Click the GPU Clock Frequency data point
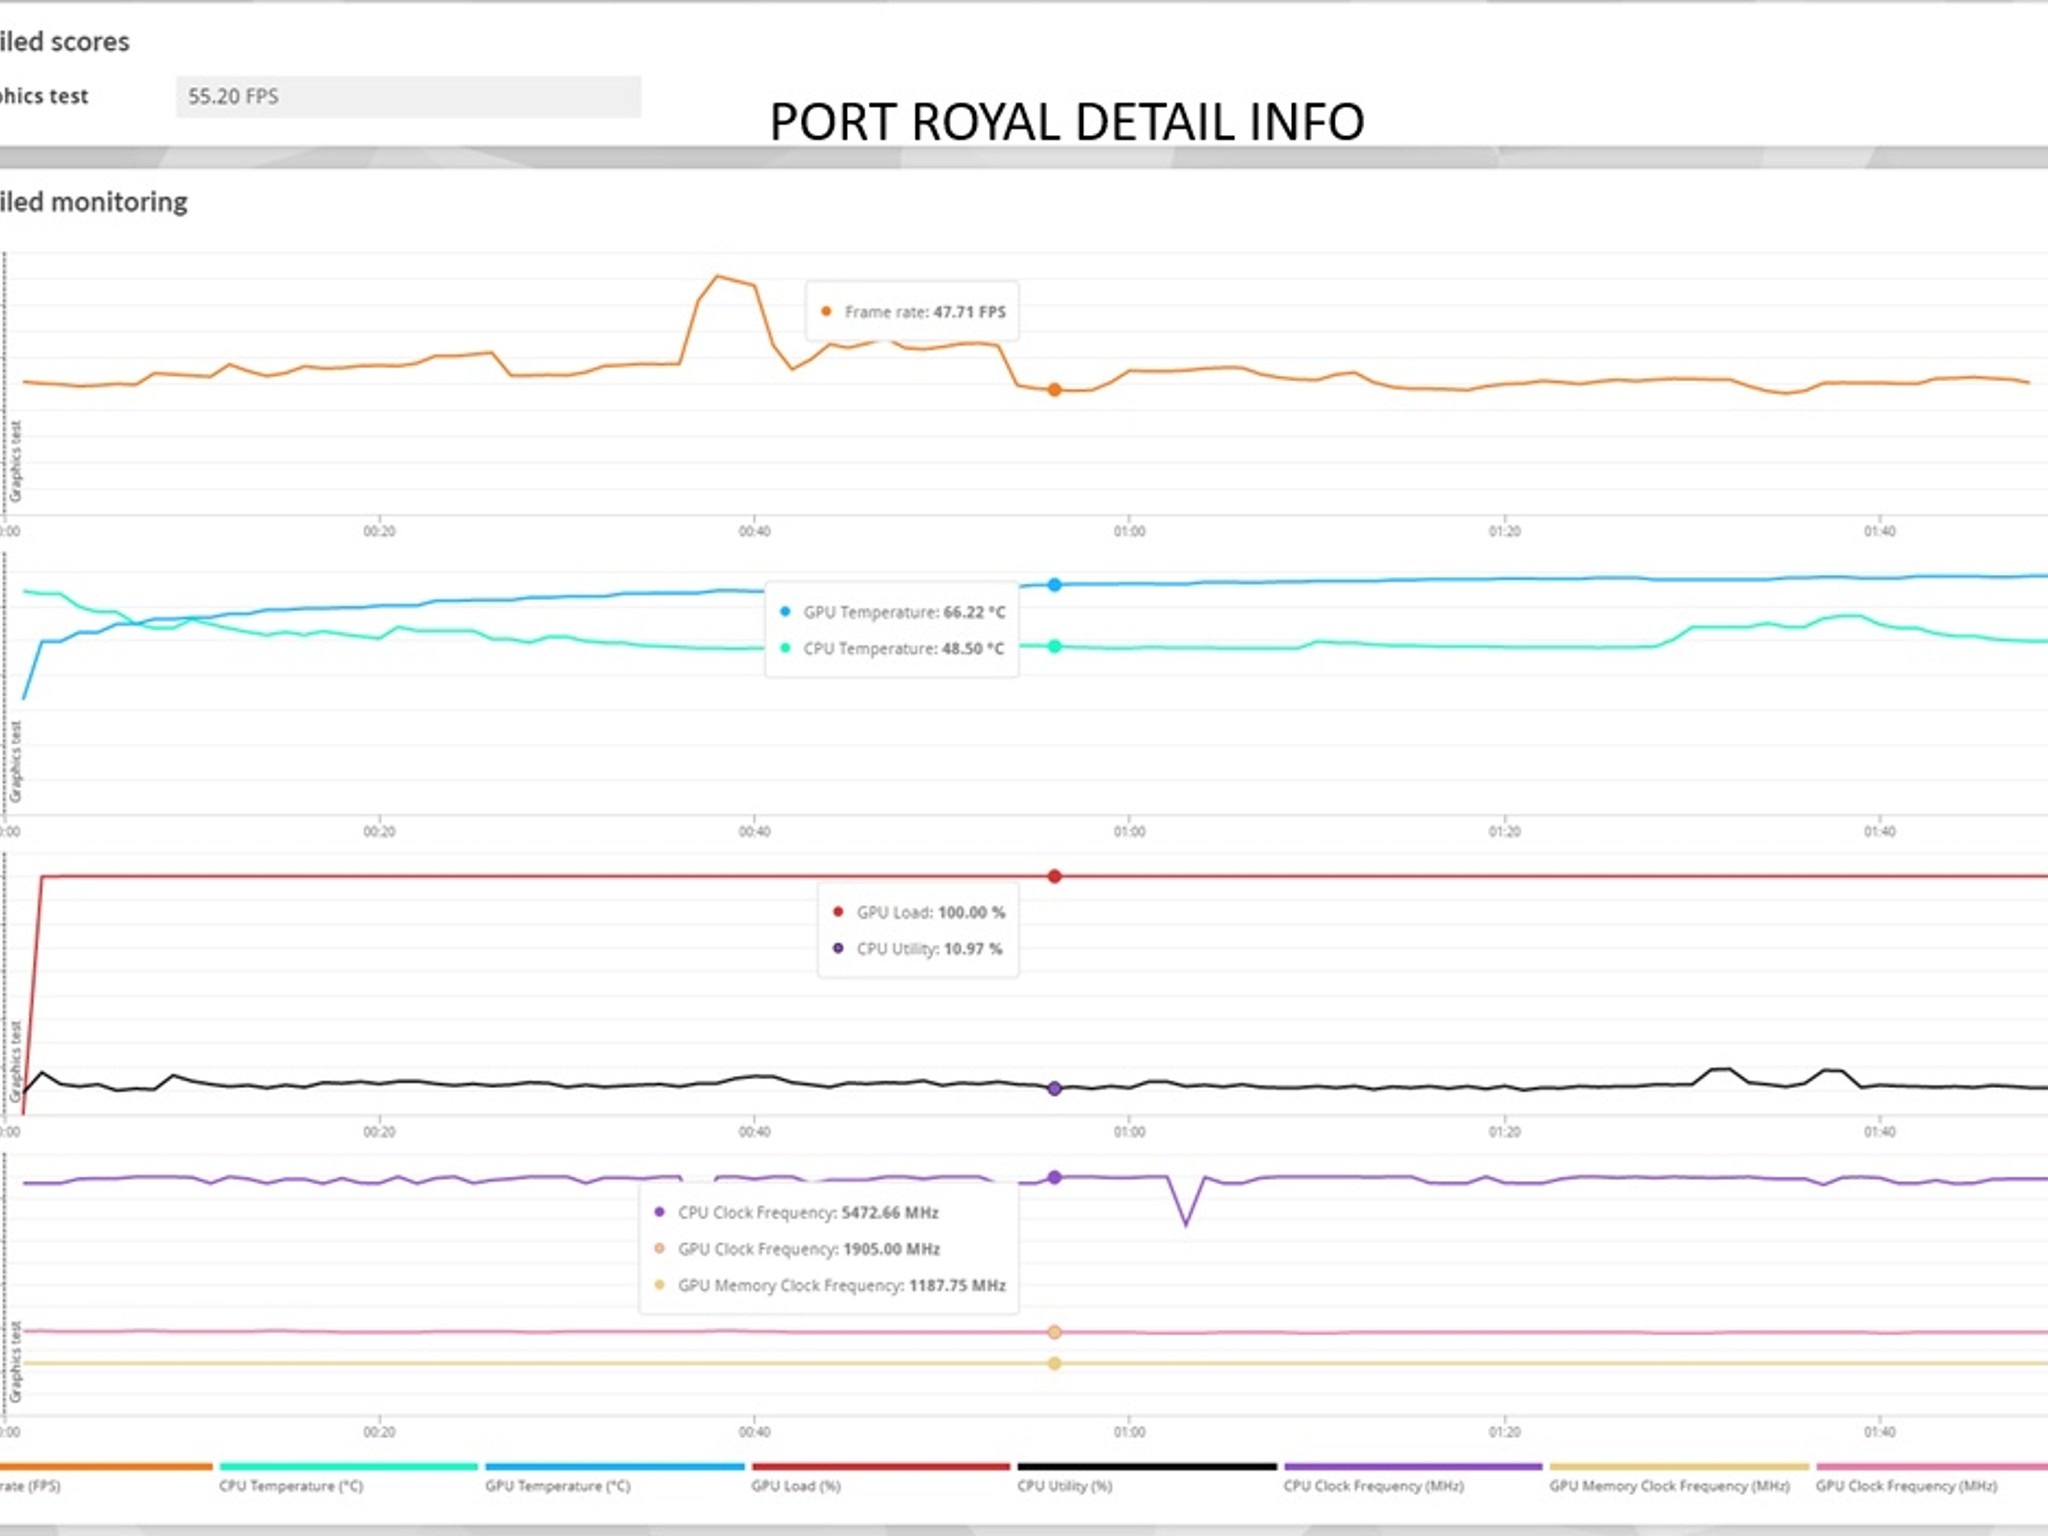The width and height of the screenshot is (2048, 1536). 1054,1332
